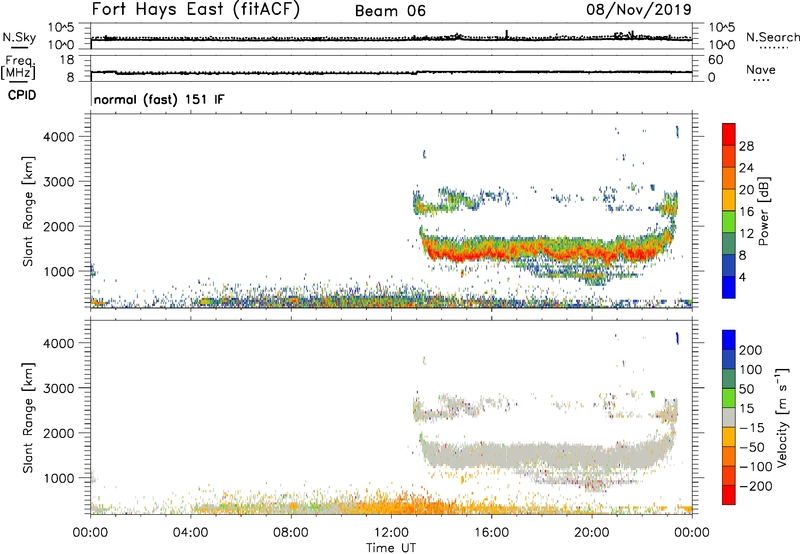Click the '12:00' time axis label

point(391,533)
